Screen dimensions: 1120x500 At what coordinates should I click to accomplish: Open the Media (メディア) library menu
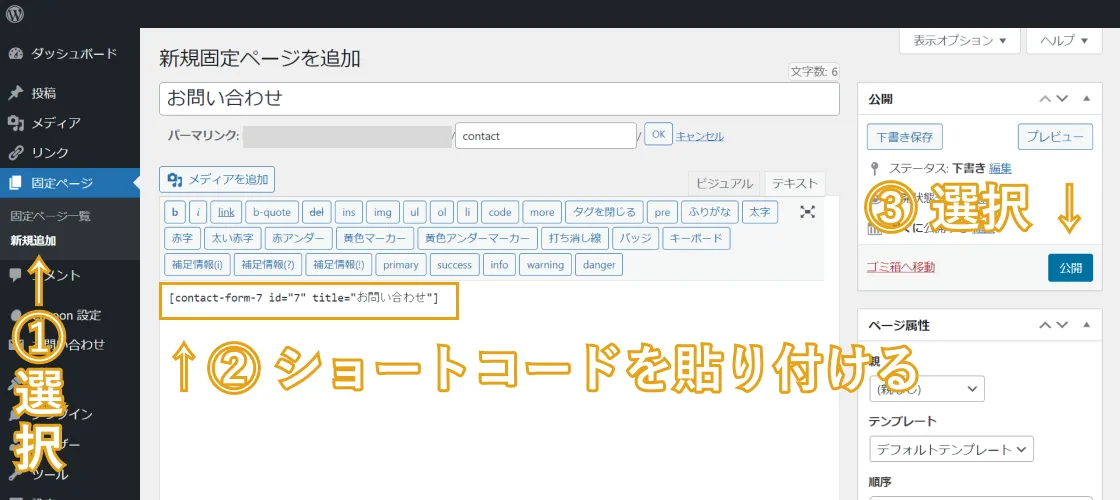tap(55, 123)
